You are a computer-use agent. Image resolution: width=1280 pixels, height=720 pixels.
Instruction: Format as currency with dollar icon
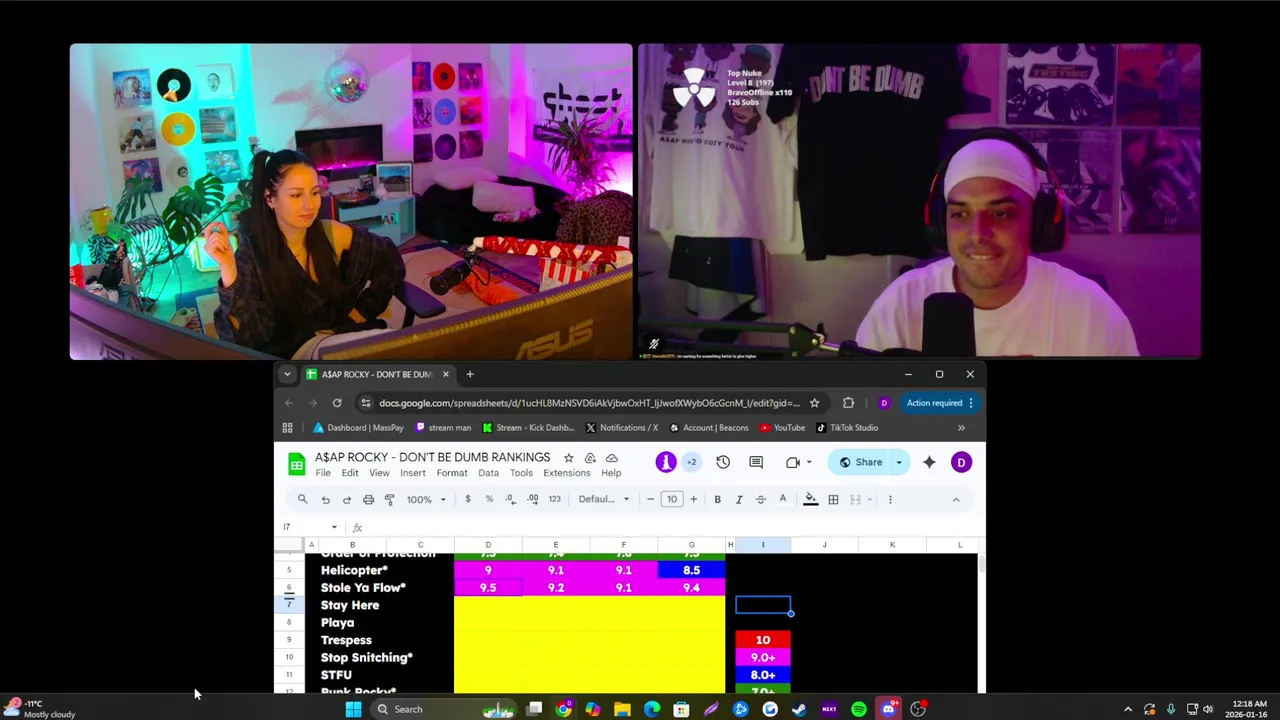click(x=467, y=499)
